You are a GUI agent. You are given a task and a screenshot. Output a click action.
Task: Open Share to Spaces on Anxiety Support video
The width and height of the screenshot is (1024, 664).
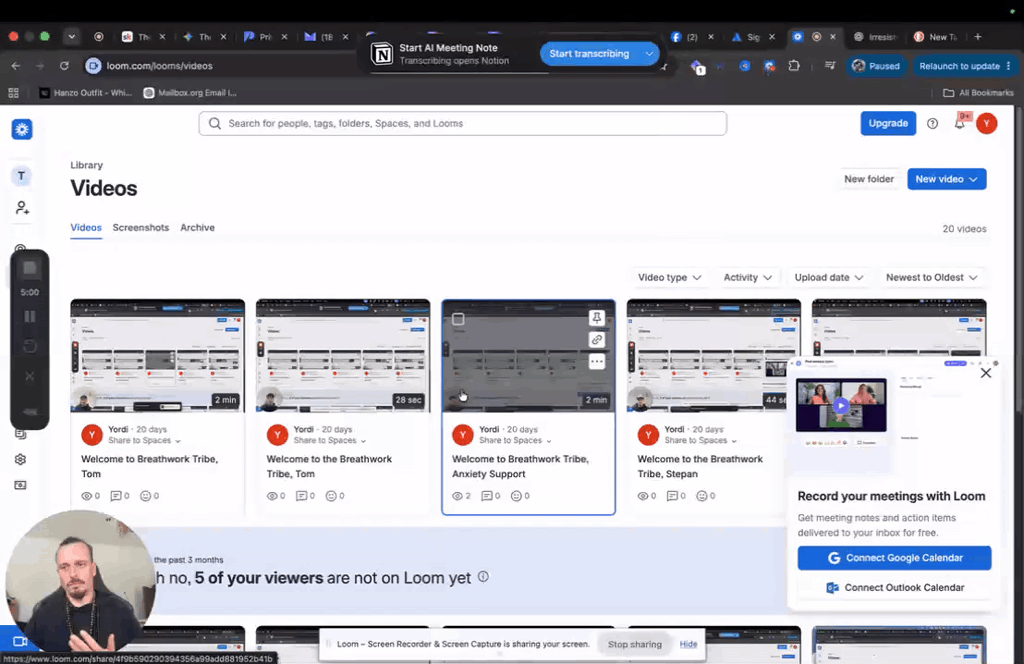coord(515,441)
